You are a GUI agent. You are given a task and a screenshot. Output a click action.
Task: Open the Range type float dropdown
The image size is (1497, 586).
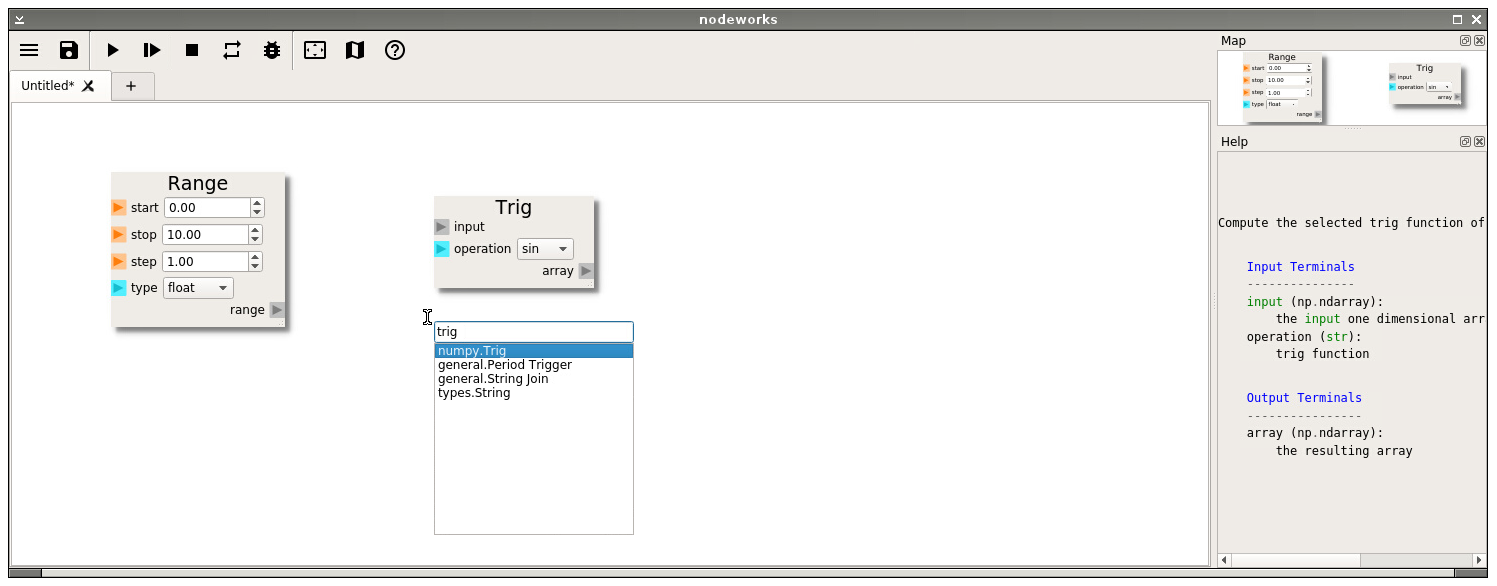tap(198, 288)
